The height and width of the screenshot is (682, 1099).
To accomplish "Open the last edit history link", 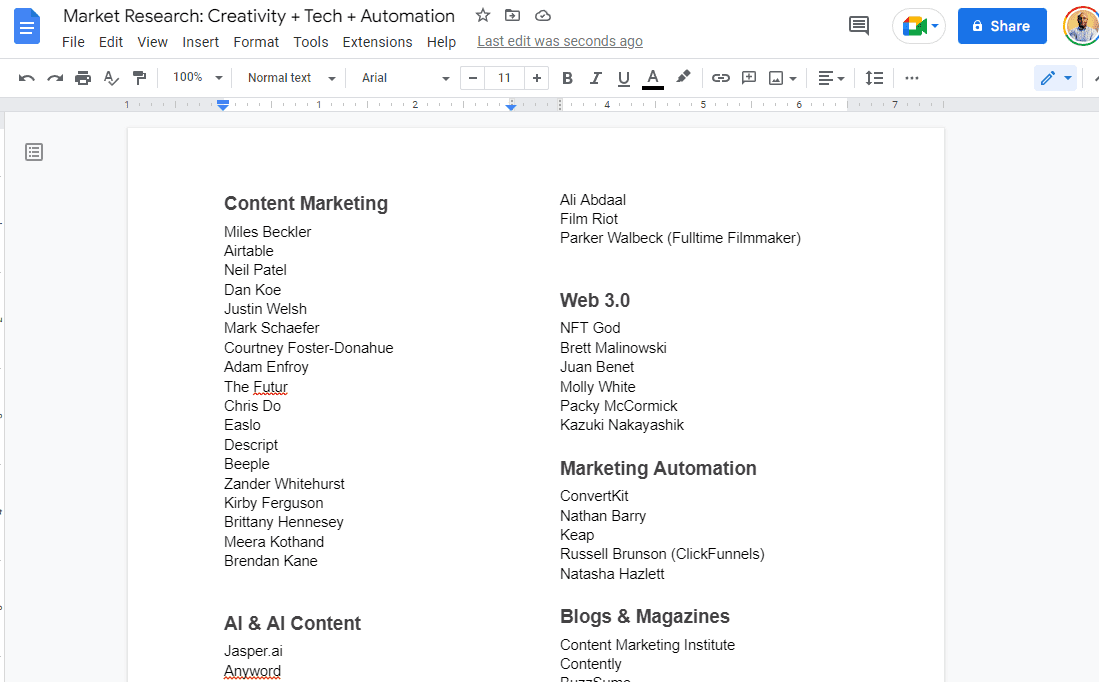I will (560, 41).
